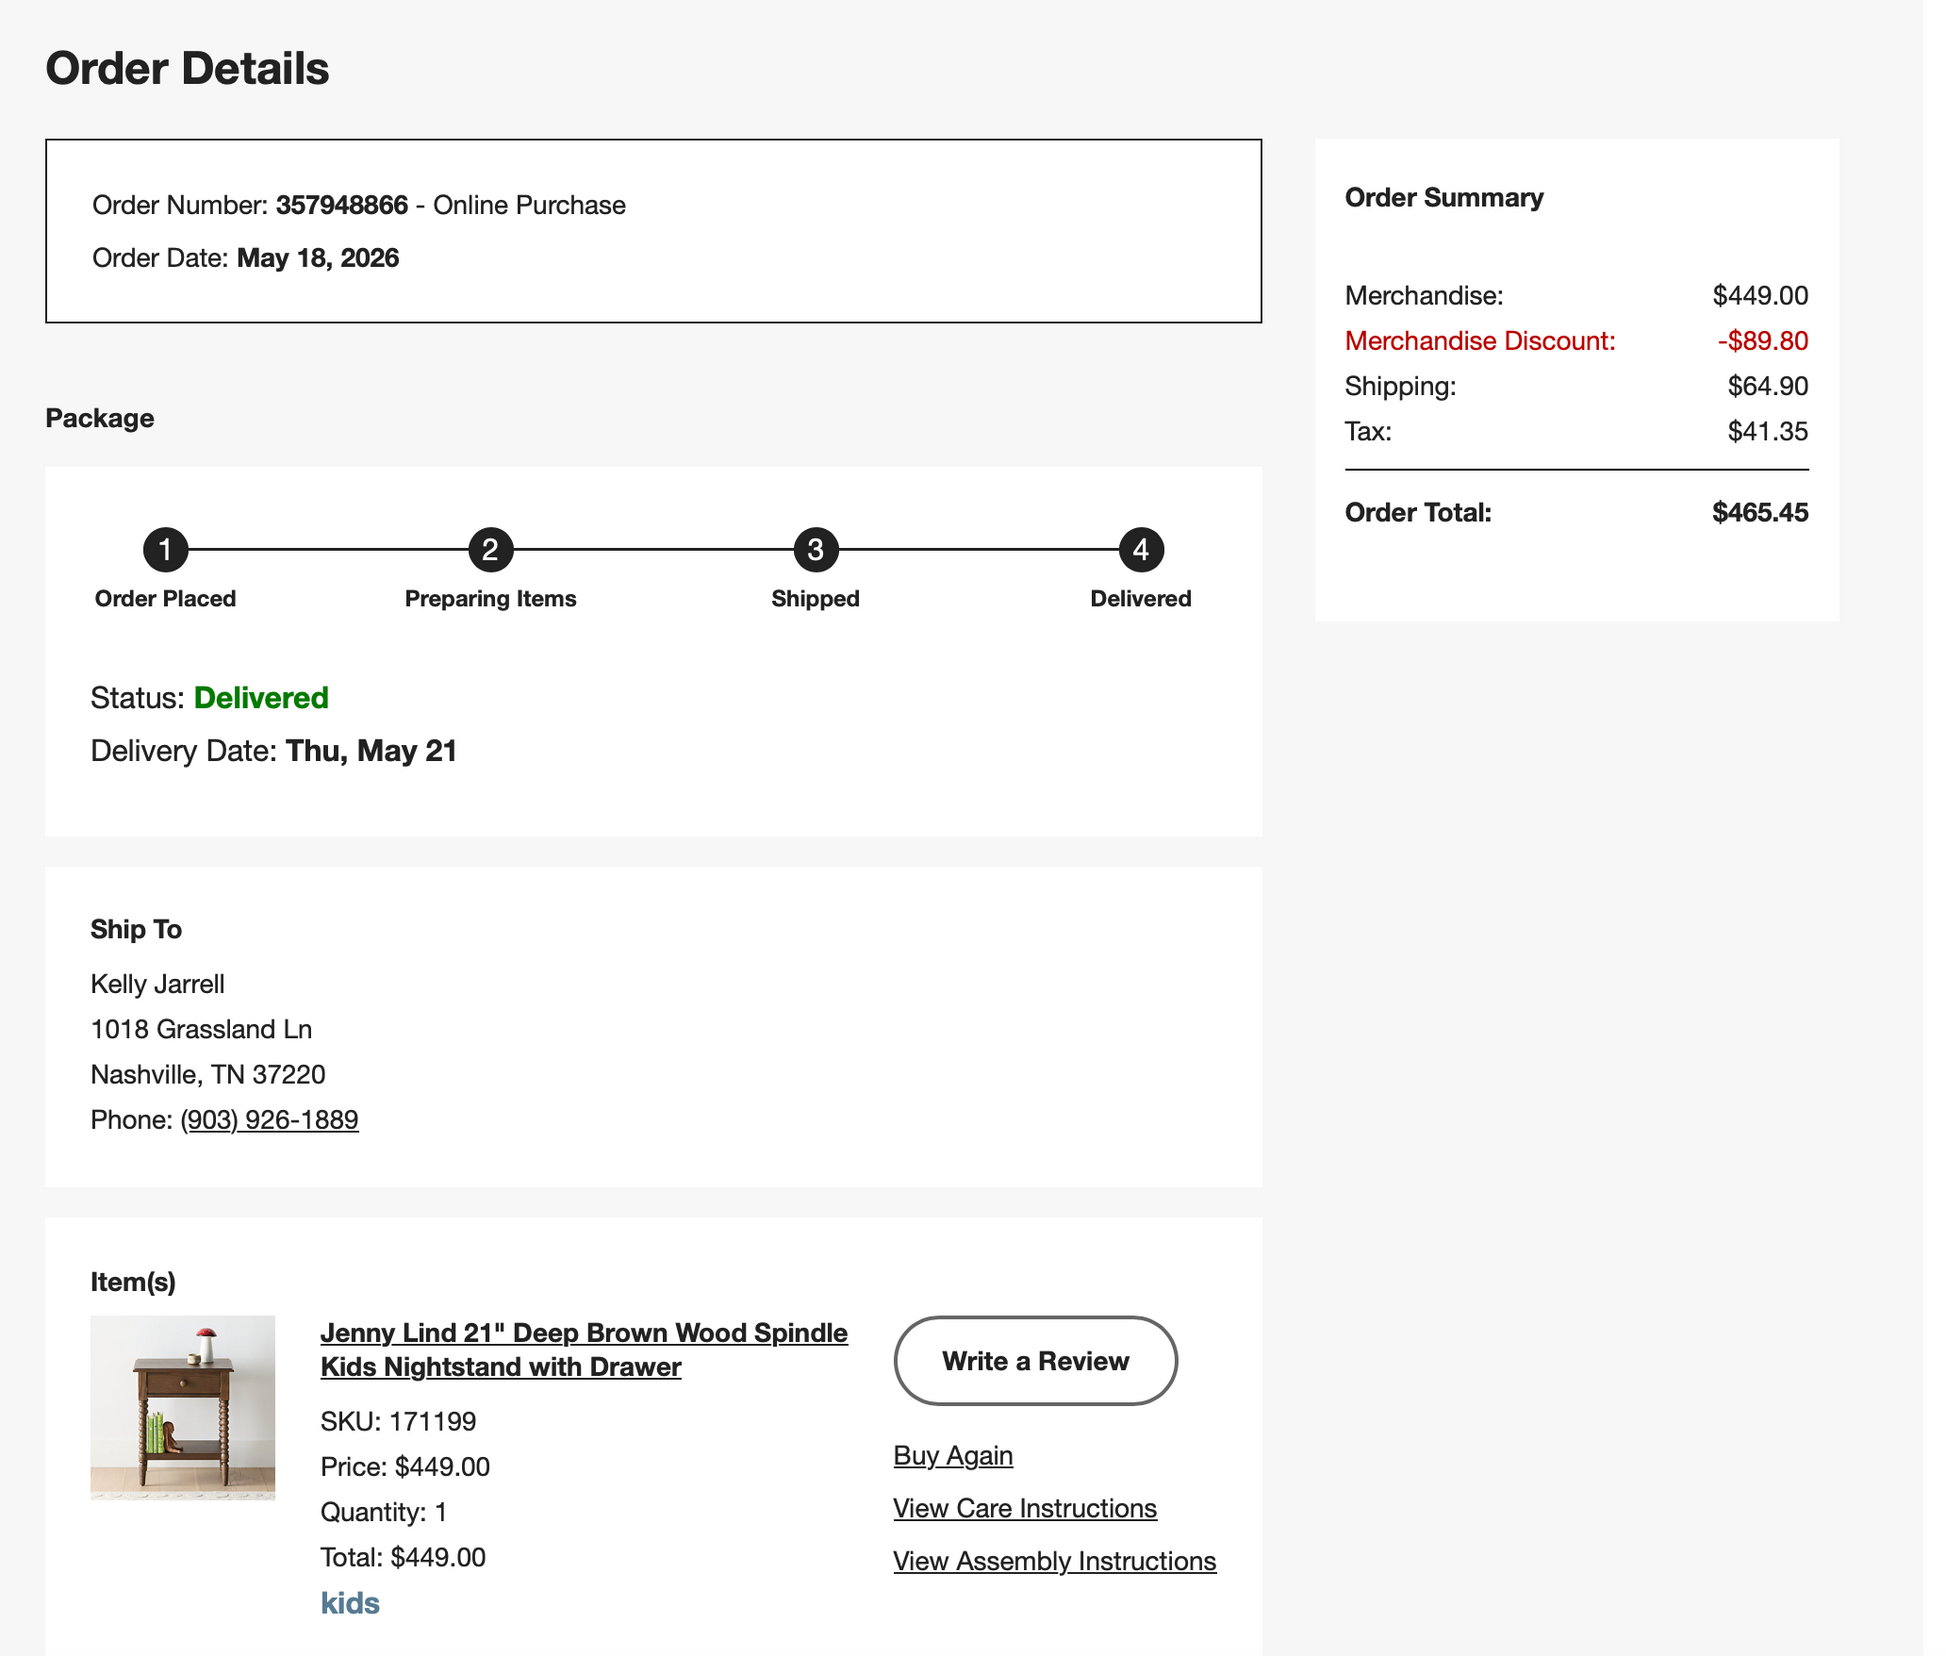This screenshot has height=1656, width=1946.
Task: Open the Jenny Lind Nightstand product title link
Action: coord(584,1350)
